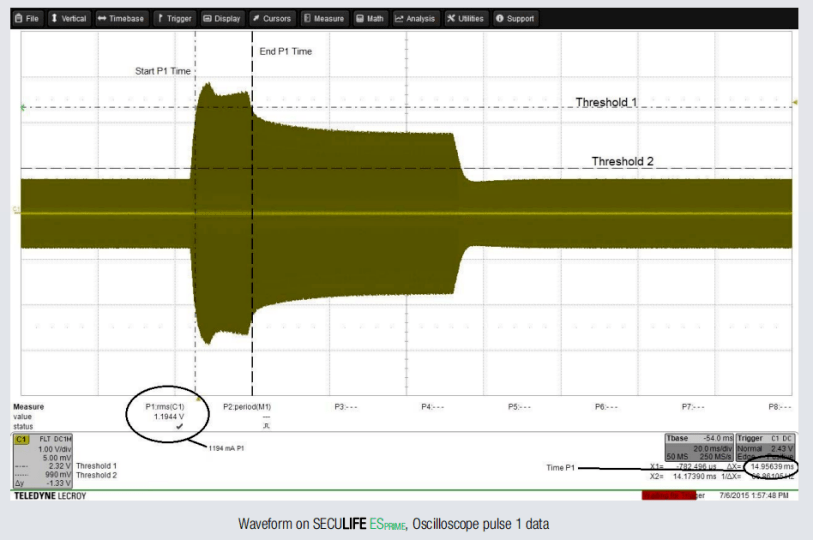813x540 pixels.
Task: Open the Math menu
Action: click(370, 18)
